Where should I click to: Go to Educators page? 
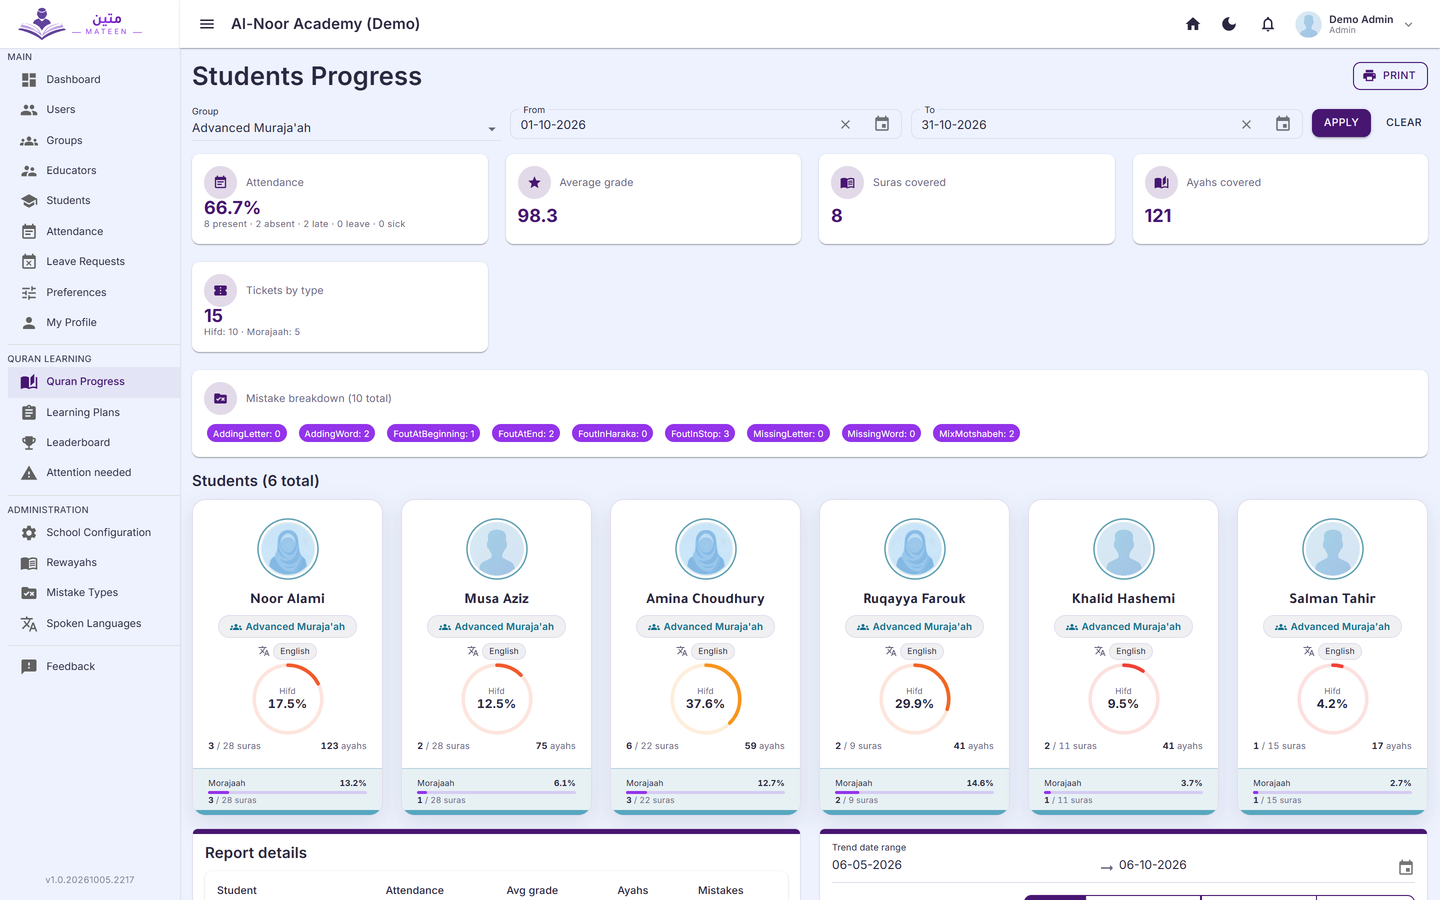[90, 171]
